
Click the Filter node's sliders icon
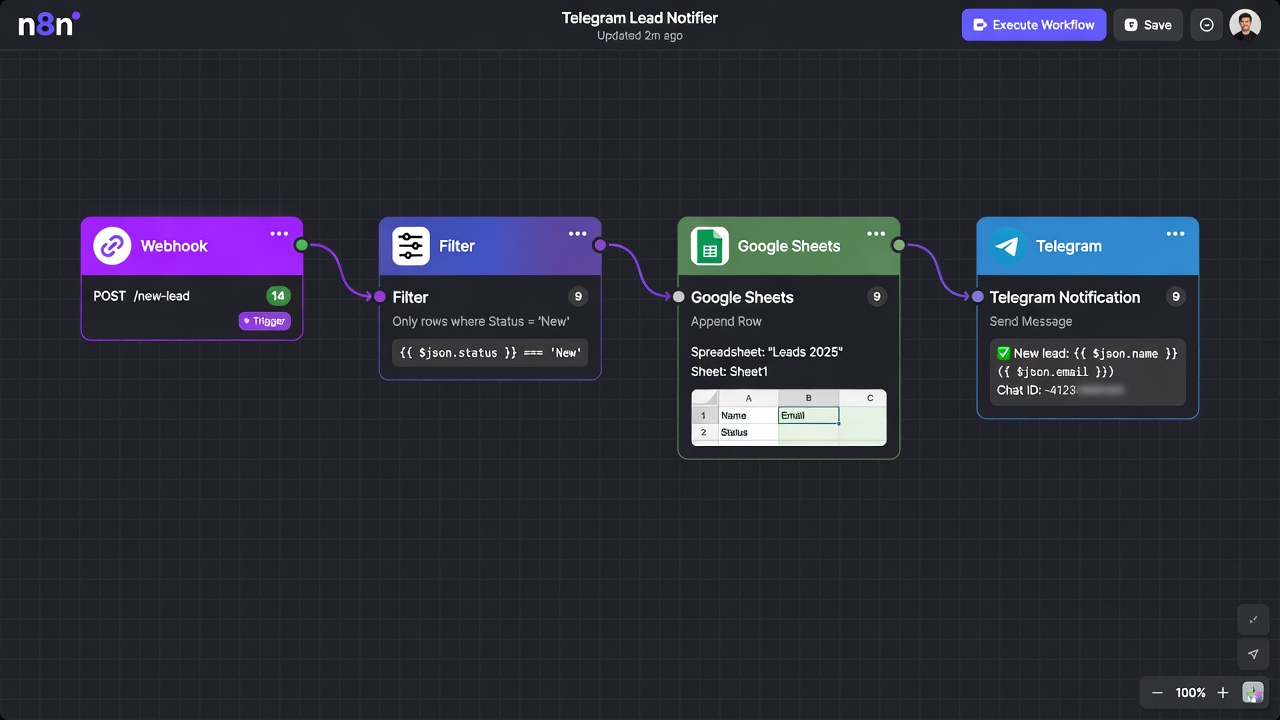[x=410, y=245]
